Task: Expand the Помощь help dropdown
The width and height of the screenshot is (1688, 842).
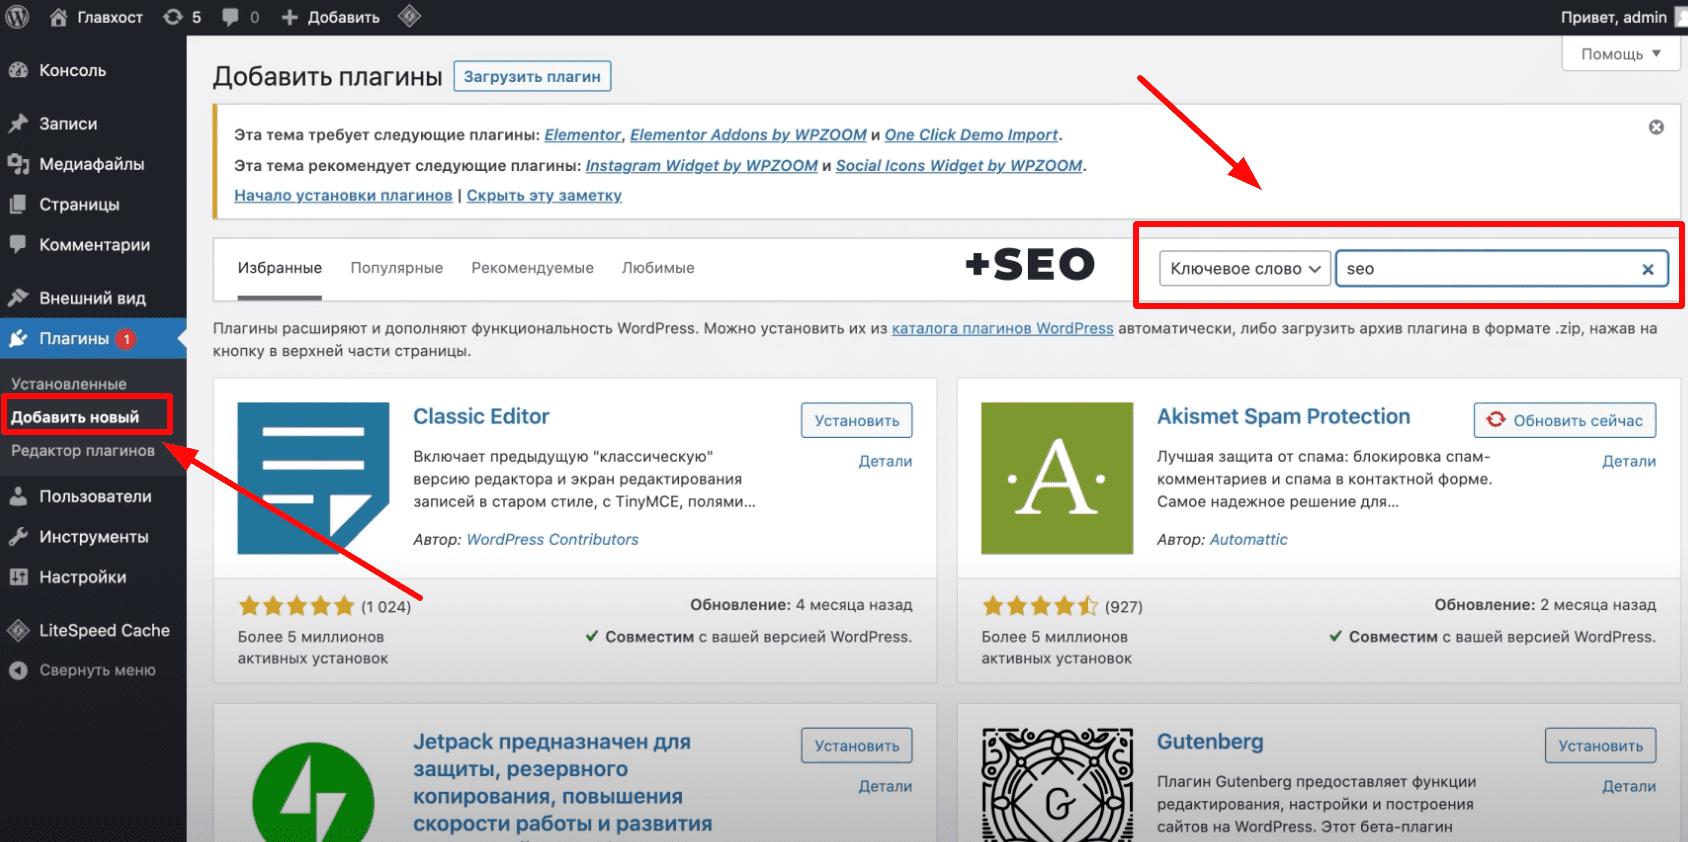Action: point(1620,54)
